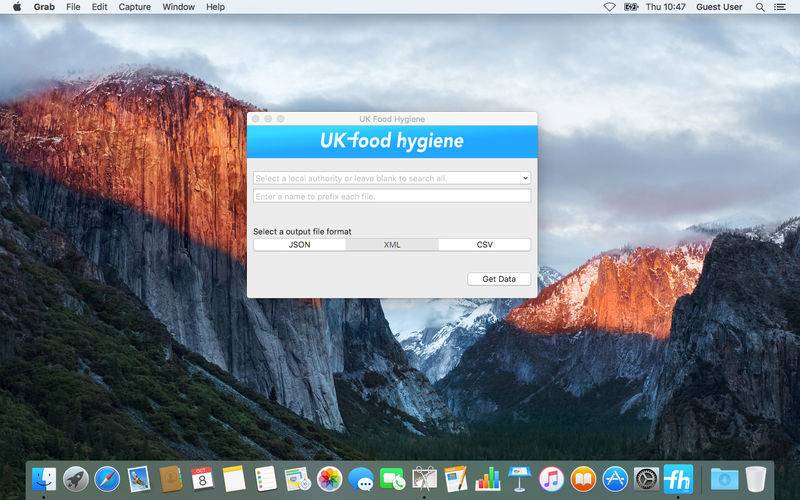Click the fh Food Hygiene dock icon
800x500 pixels.
(x=678, y=479)
